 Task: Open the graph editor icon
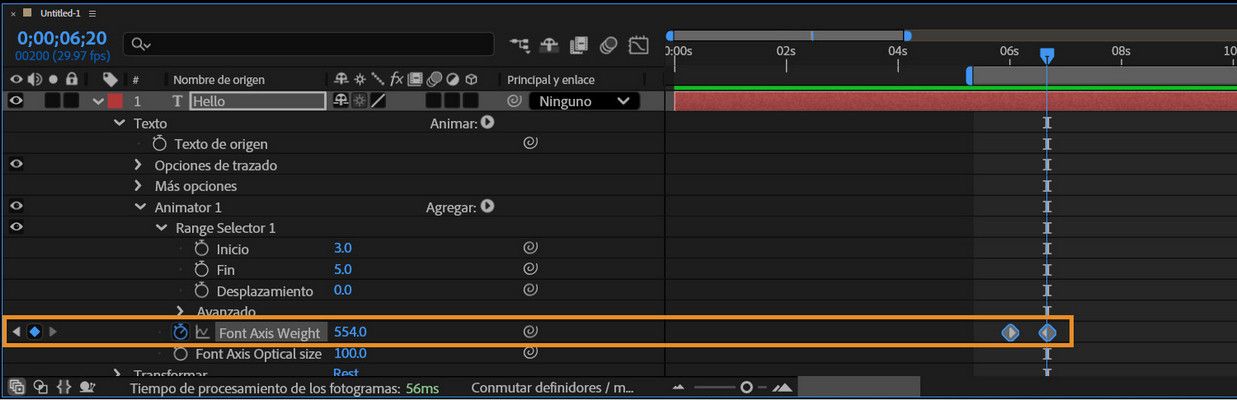coord(639,45)
